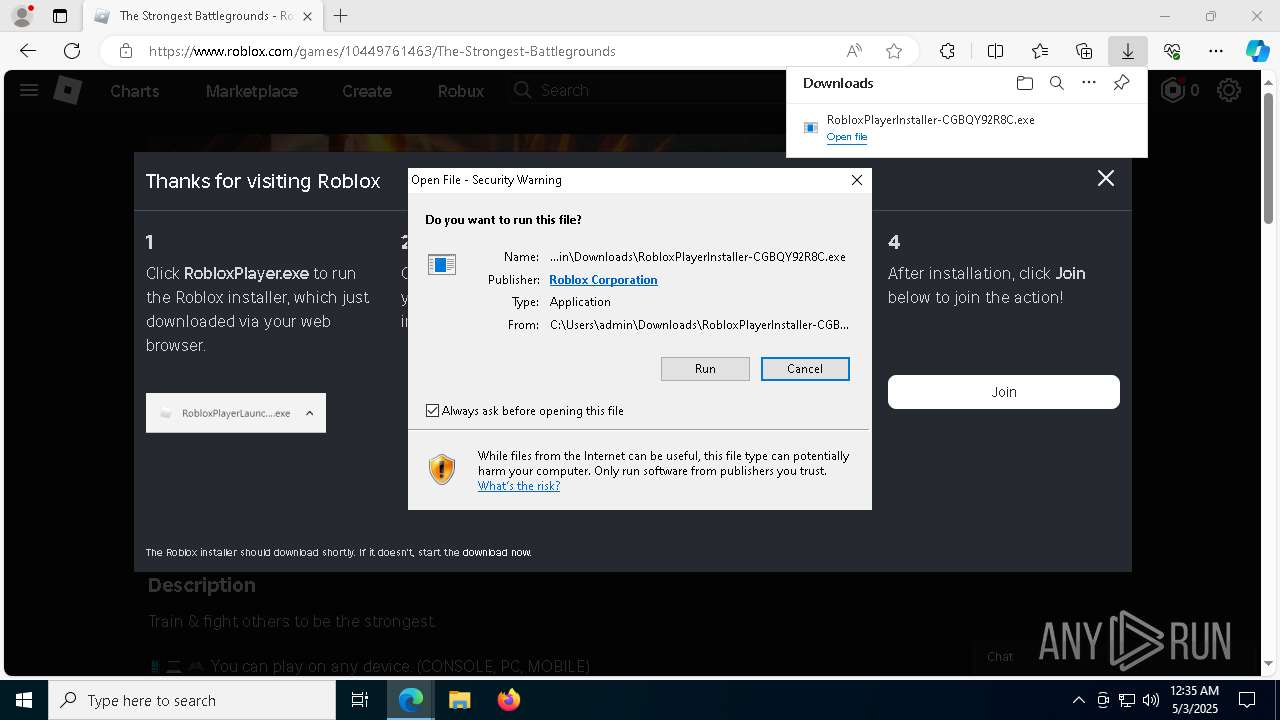The height and width of the screenshot is (720, 1280).
Task: Click the Downloads toolbar icon
Action: tap(1128, 51)
